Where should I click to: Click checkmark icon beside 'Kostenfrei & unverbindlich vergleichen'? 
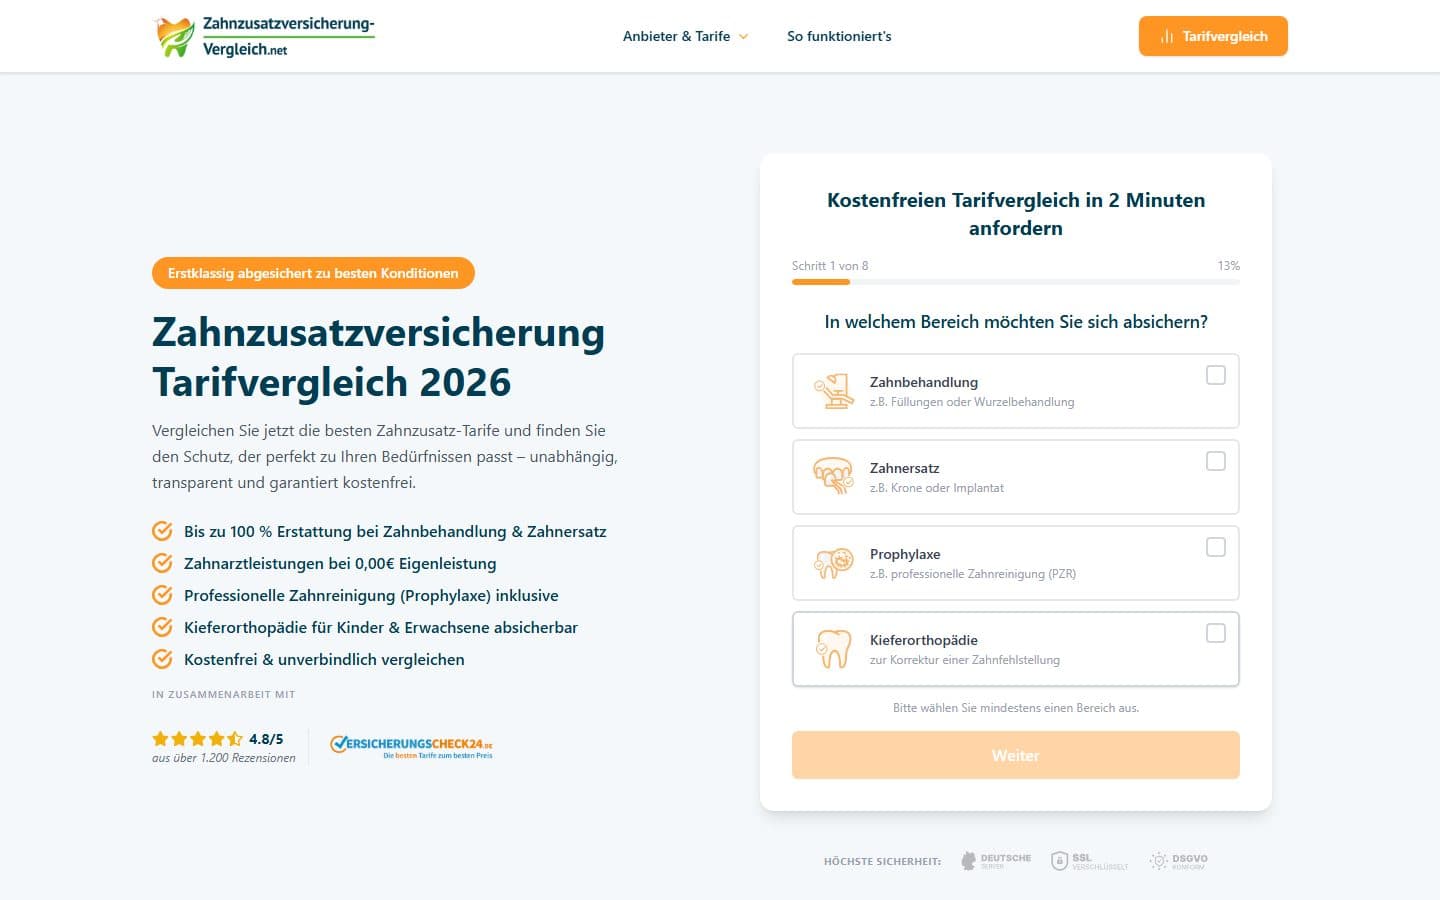pyautogui.click(x=162, y=659)
